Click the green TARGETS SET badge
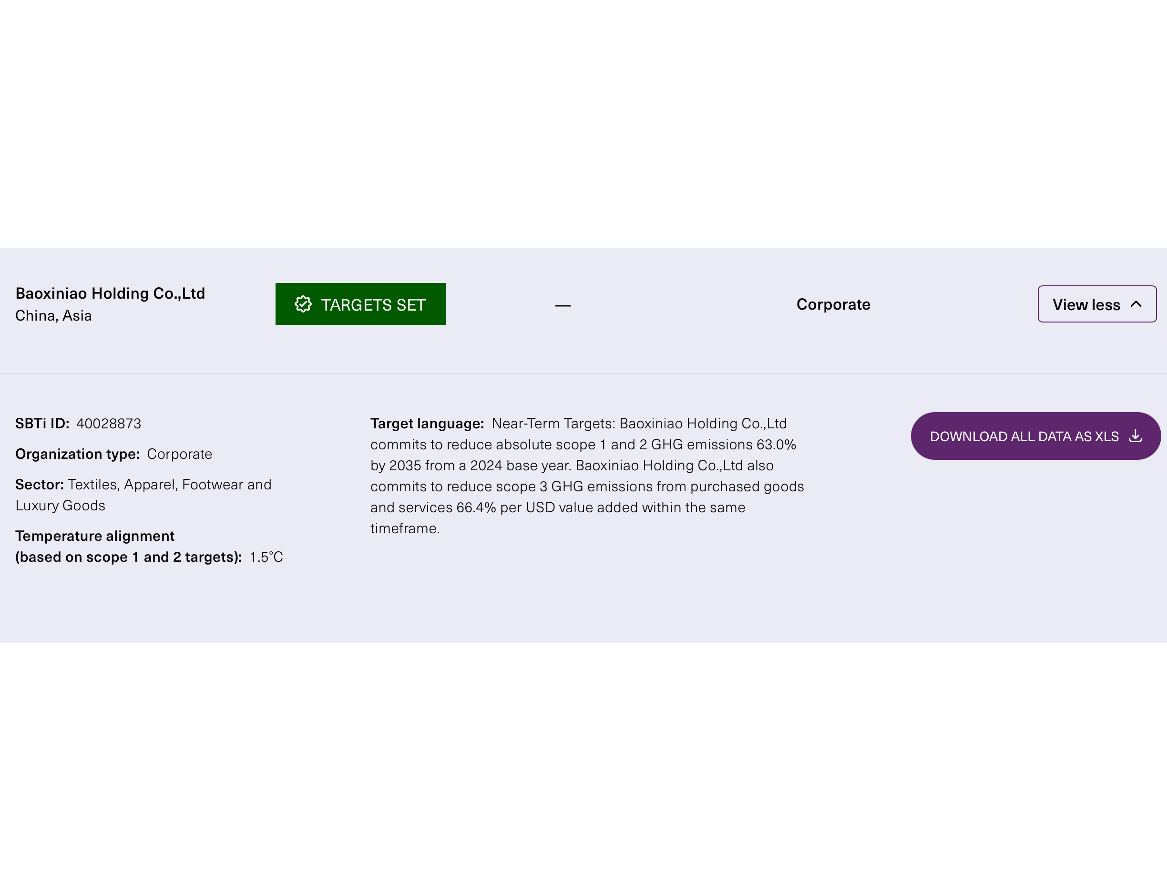 point(360,304)
